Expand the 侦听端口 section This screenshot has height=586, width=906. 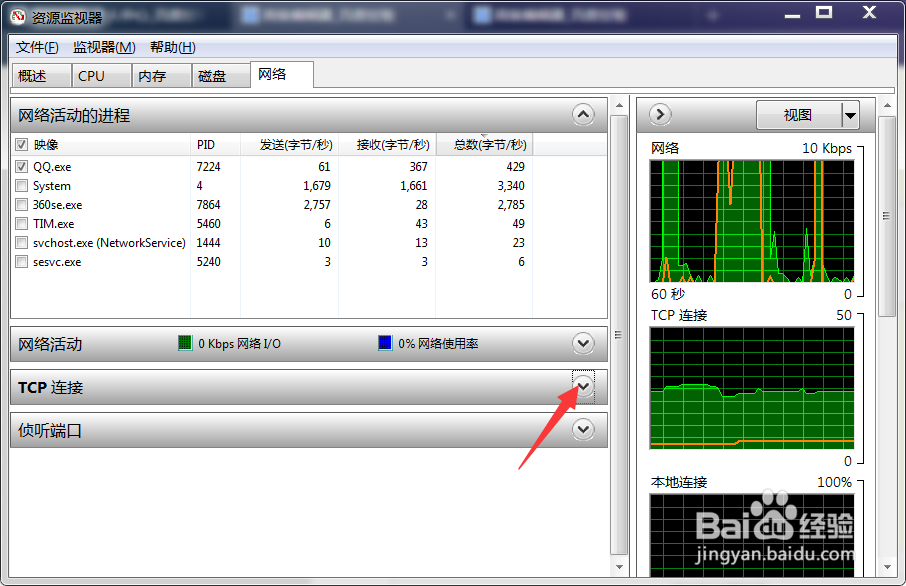click(583, 429)
